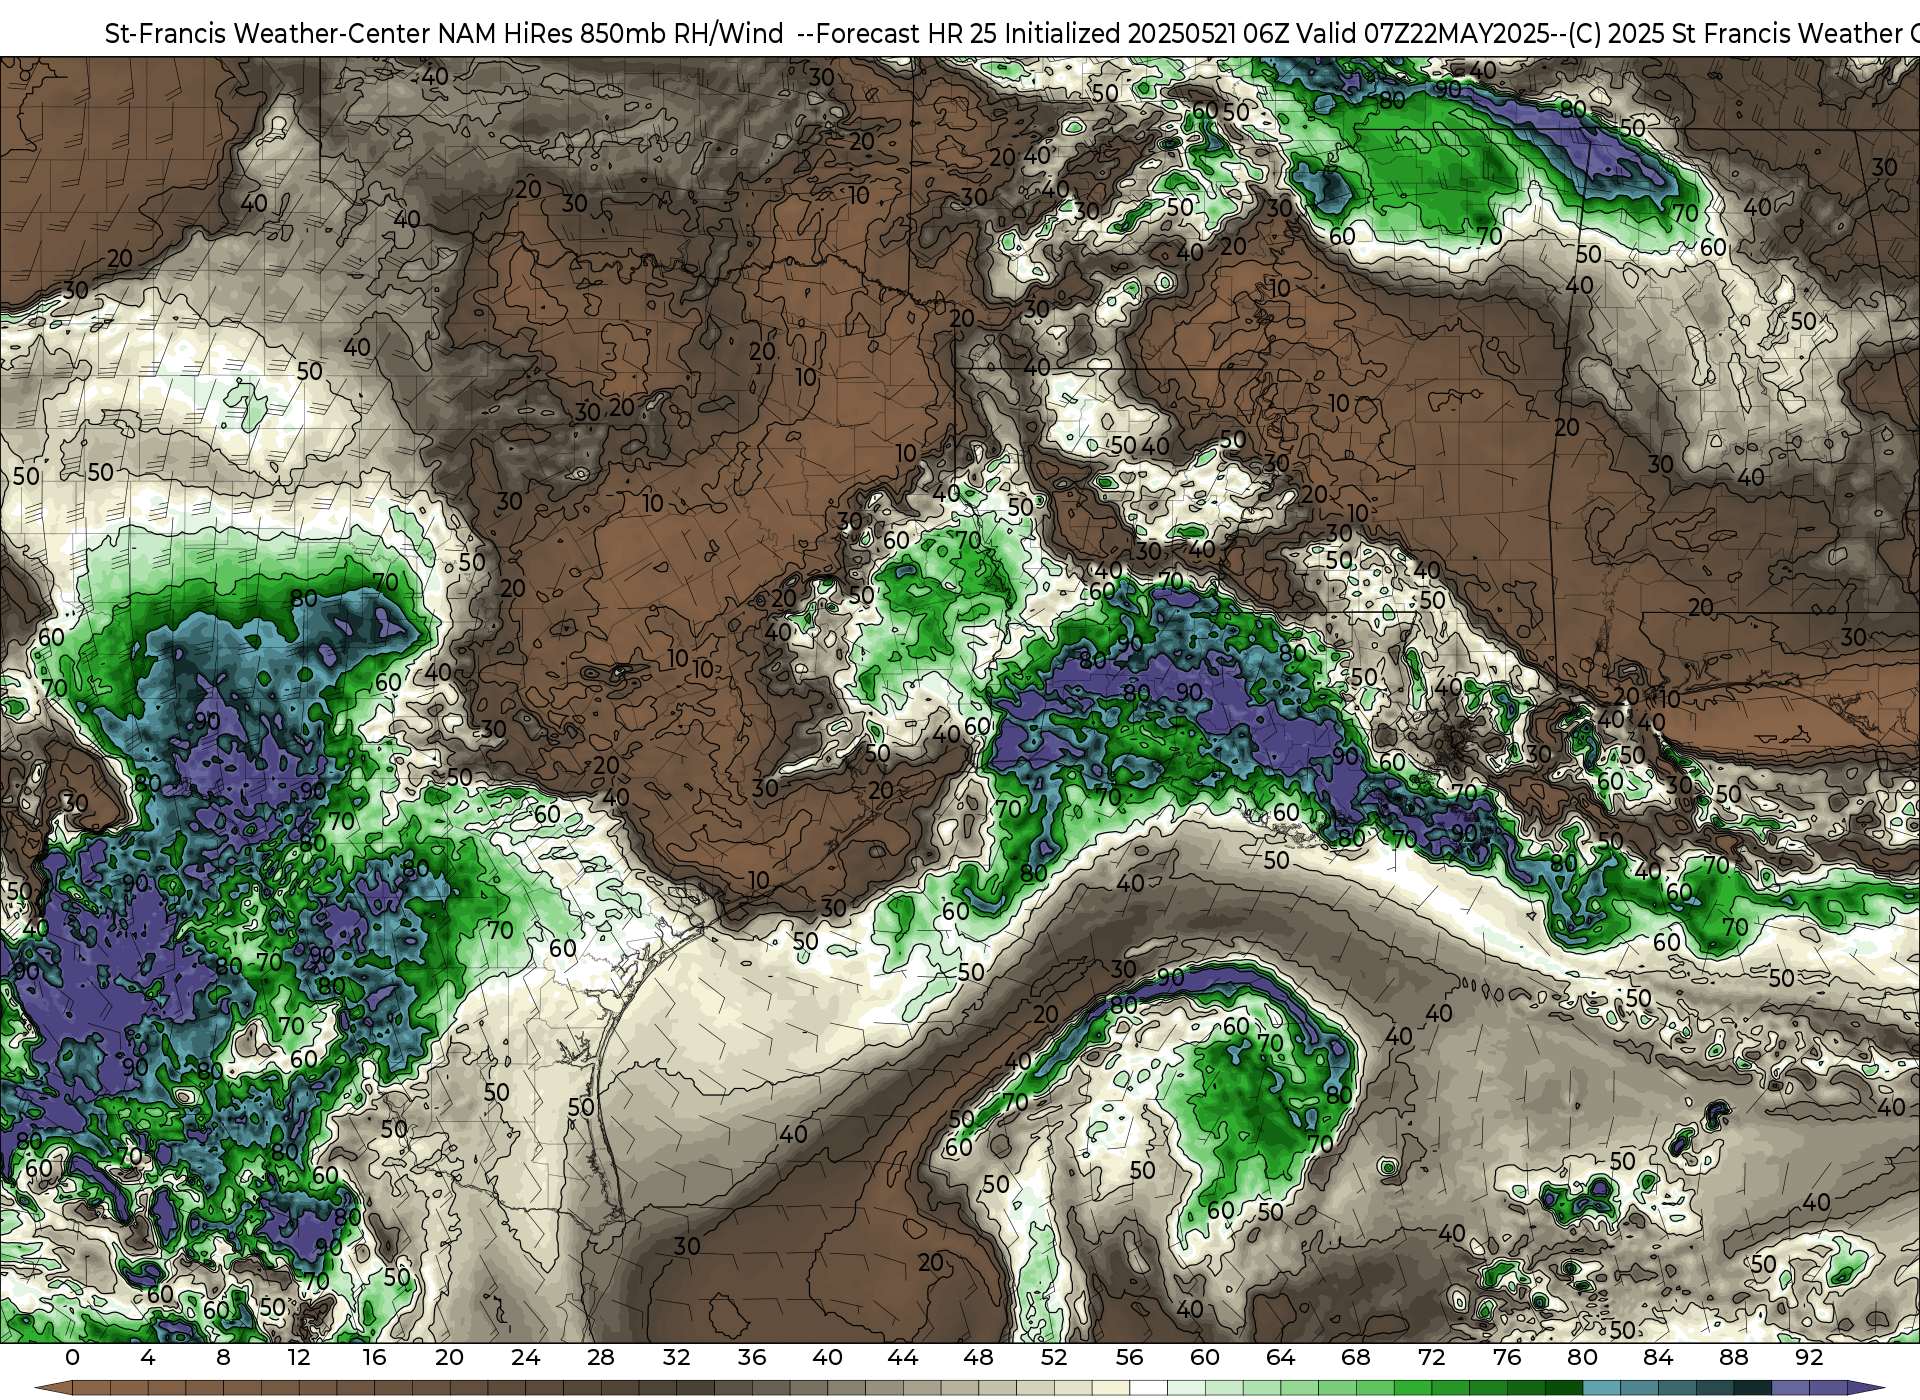Click the color scale label '24'

[525, 1357]
